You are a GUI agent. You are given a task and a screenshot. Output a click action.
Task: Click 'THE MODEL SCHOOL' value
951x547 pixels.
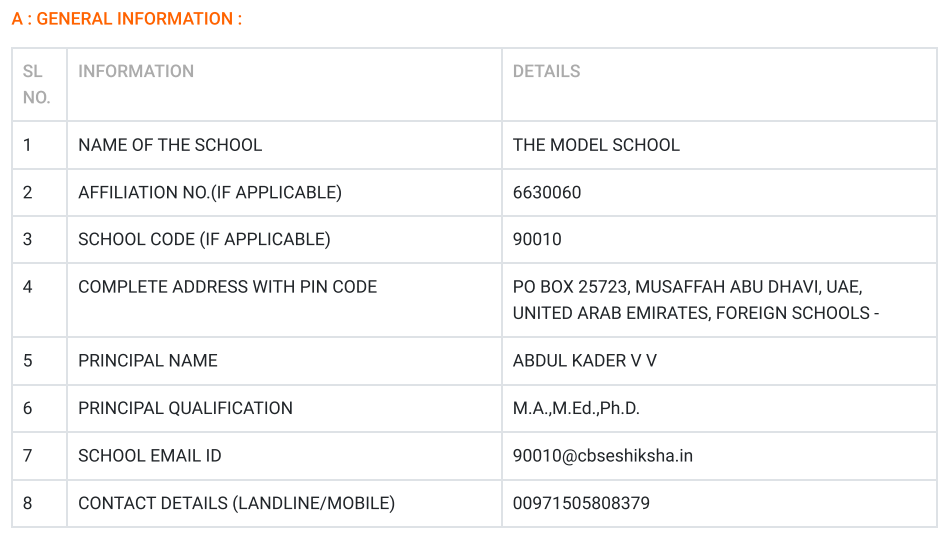596,145
